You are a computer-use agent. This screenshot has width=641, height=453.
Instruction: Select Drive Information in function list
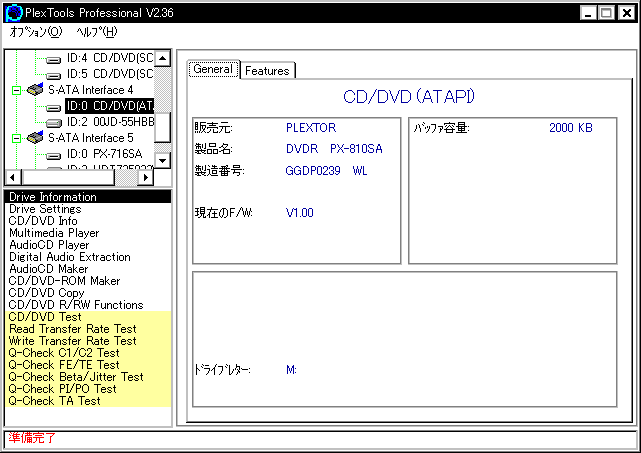coord(88,197)
